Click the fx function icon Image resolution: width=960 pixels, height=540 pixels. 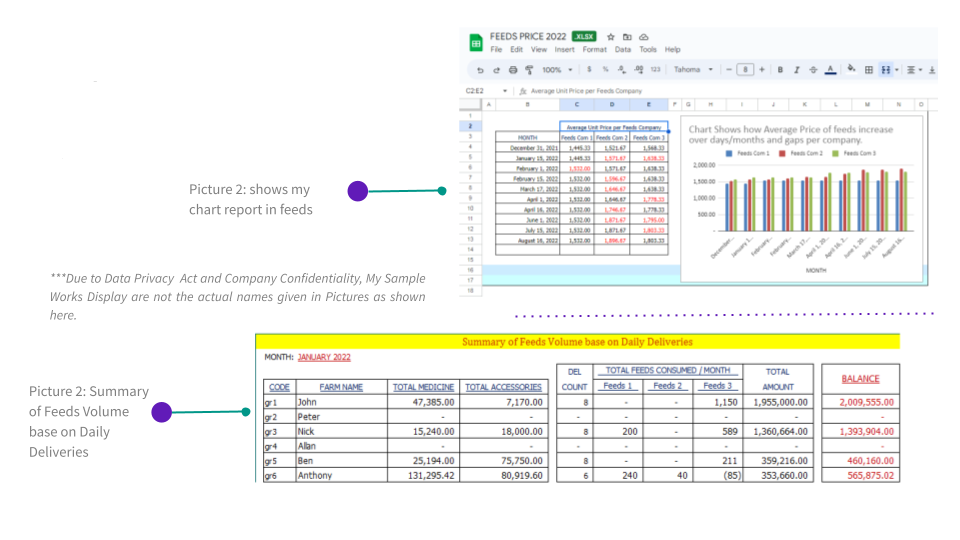[523, 91]
